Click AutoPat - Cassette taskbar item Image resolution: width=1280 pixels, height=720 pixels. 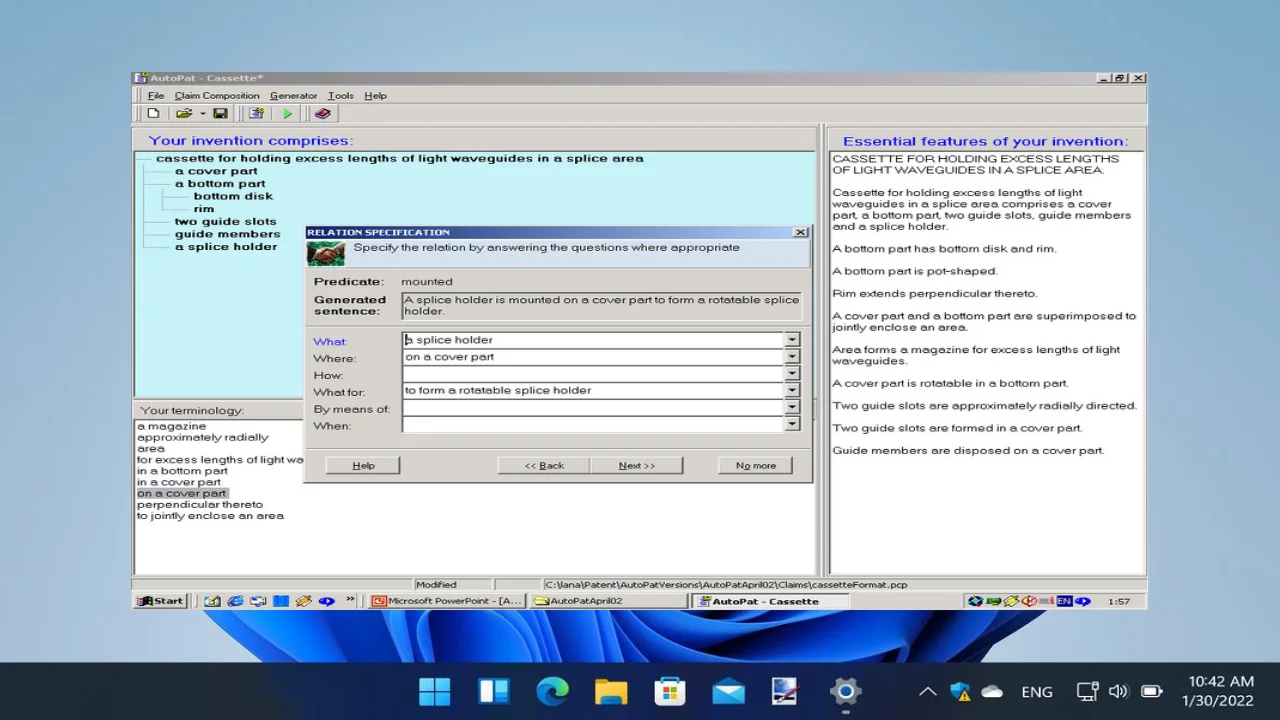(770, 601)
